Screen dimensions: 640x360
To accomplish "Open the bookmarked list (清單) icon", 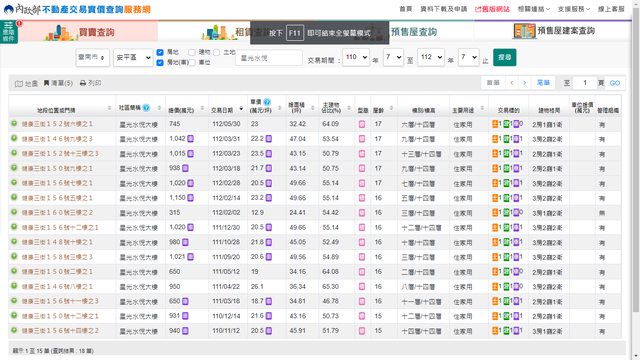I will [46, 83].
